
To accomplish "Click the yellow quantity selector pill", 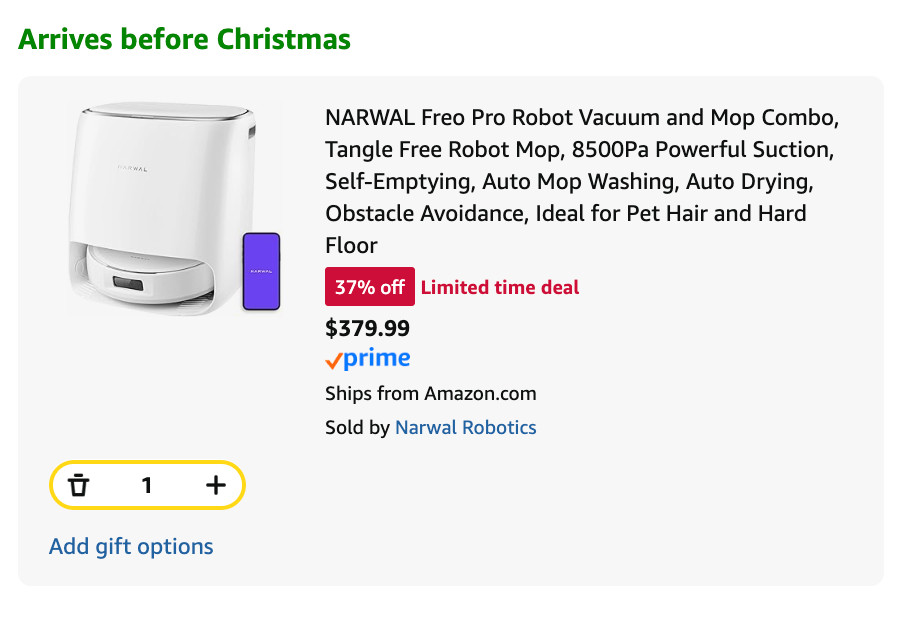I will [x=146, y=485].
